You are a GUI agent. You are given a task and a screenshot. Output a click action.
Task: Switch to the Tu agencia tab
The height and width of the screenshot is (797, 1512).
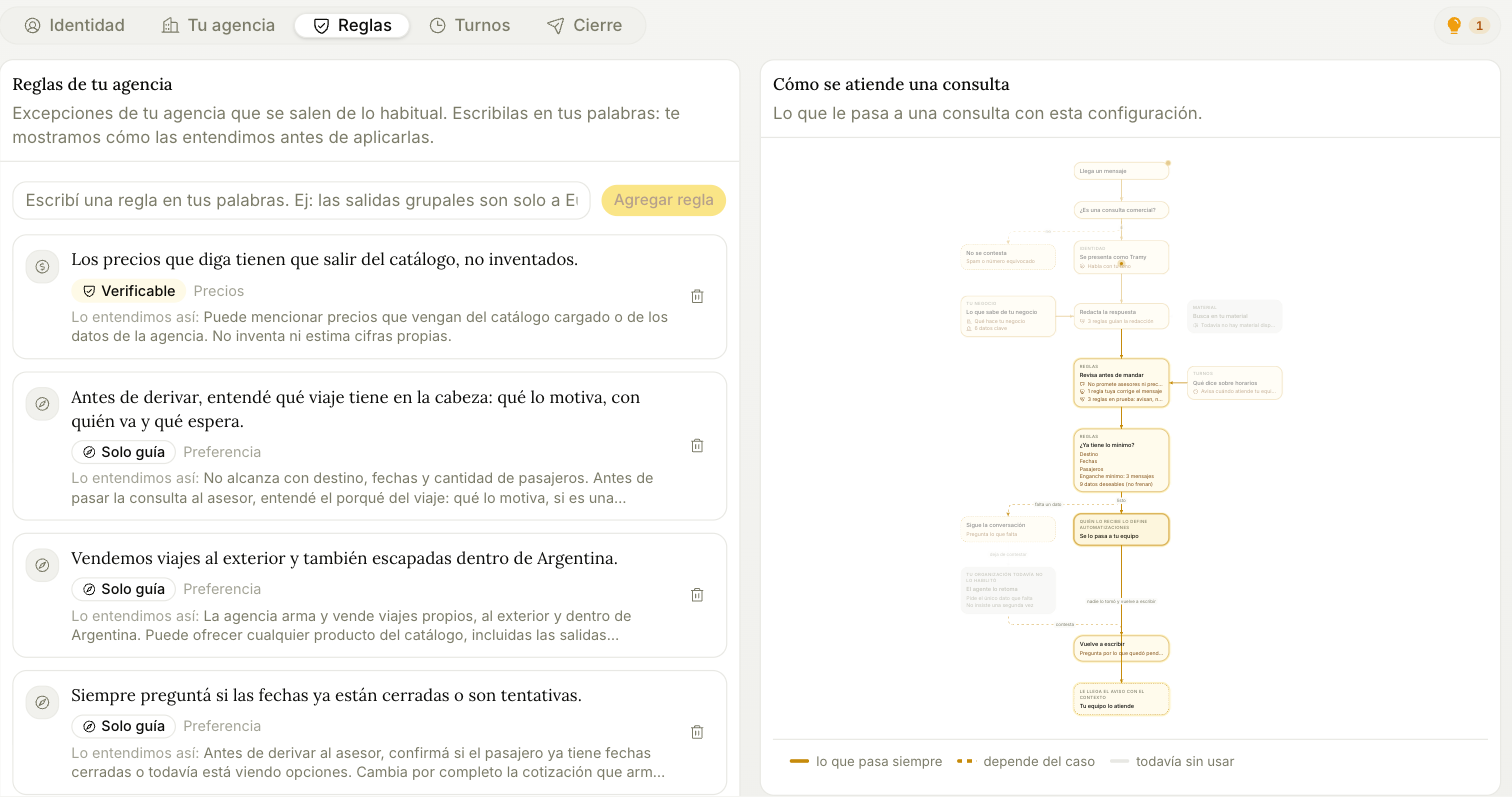218,25
